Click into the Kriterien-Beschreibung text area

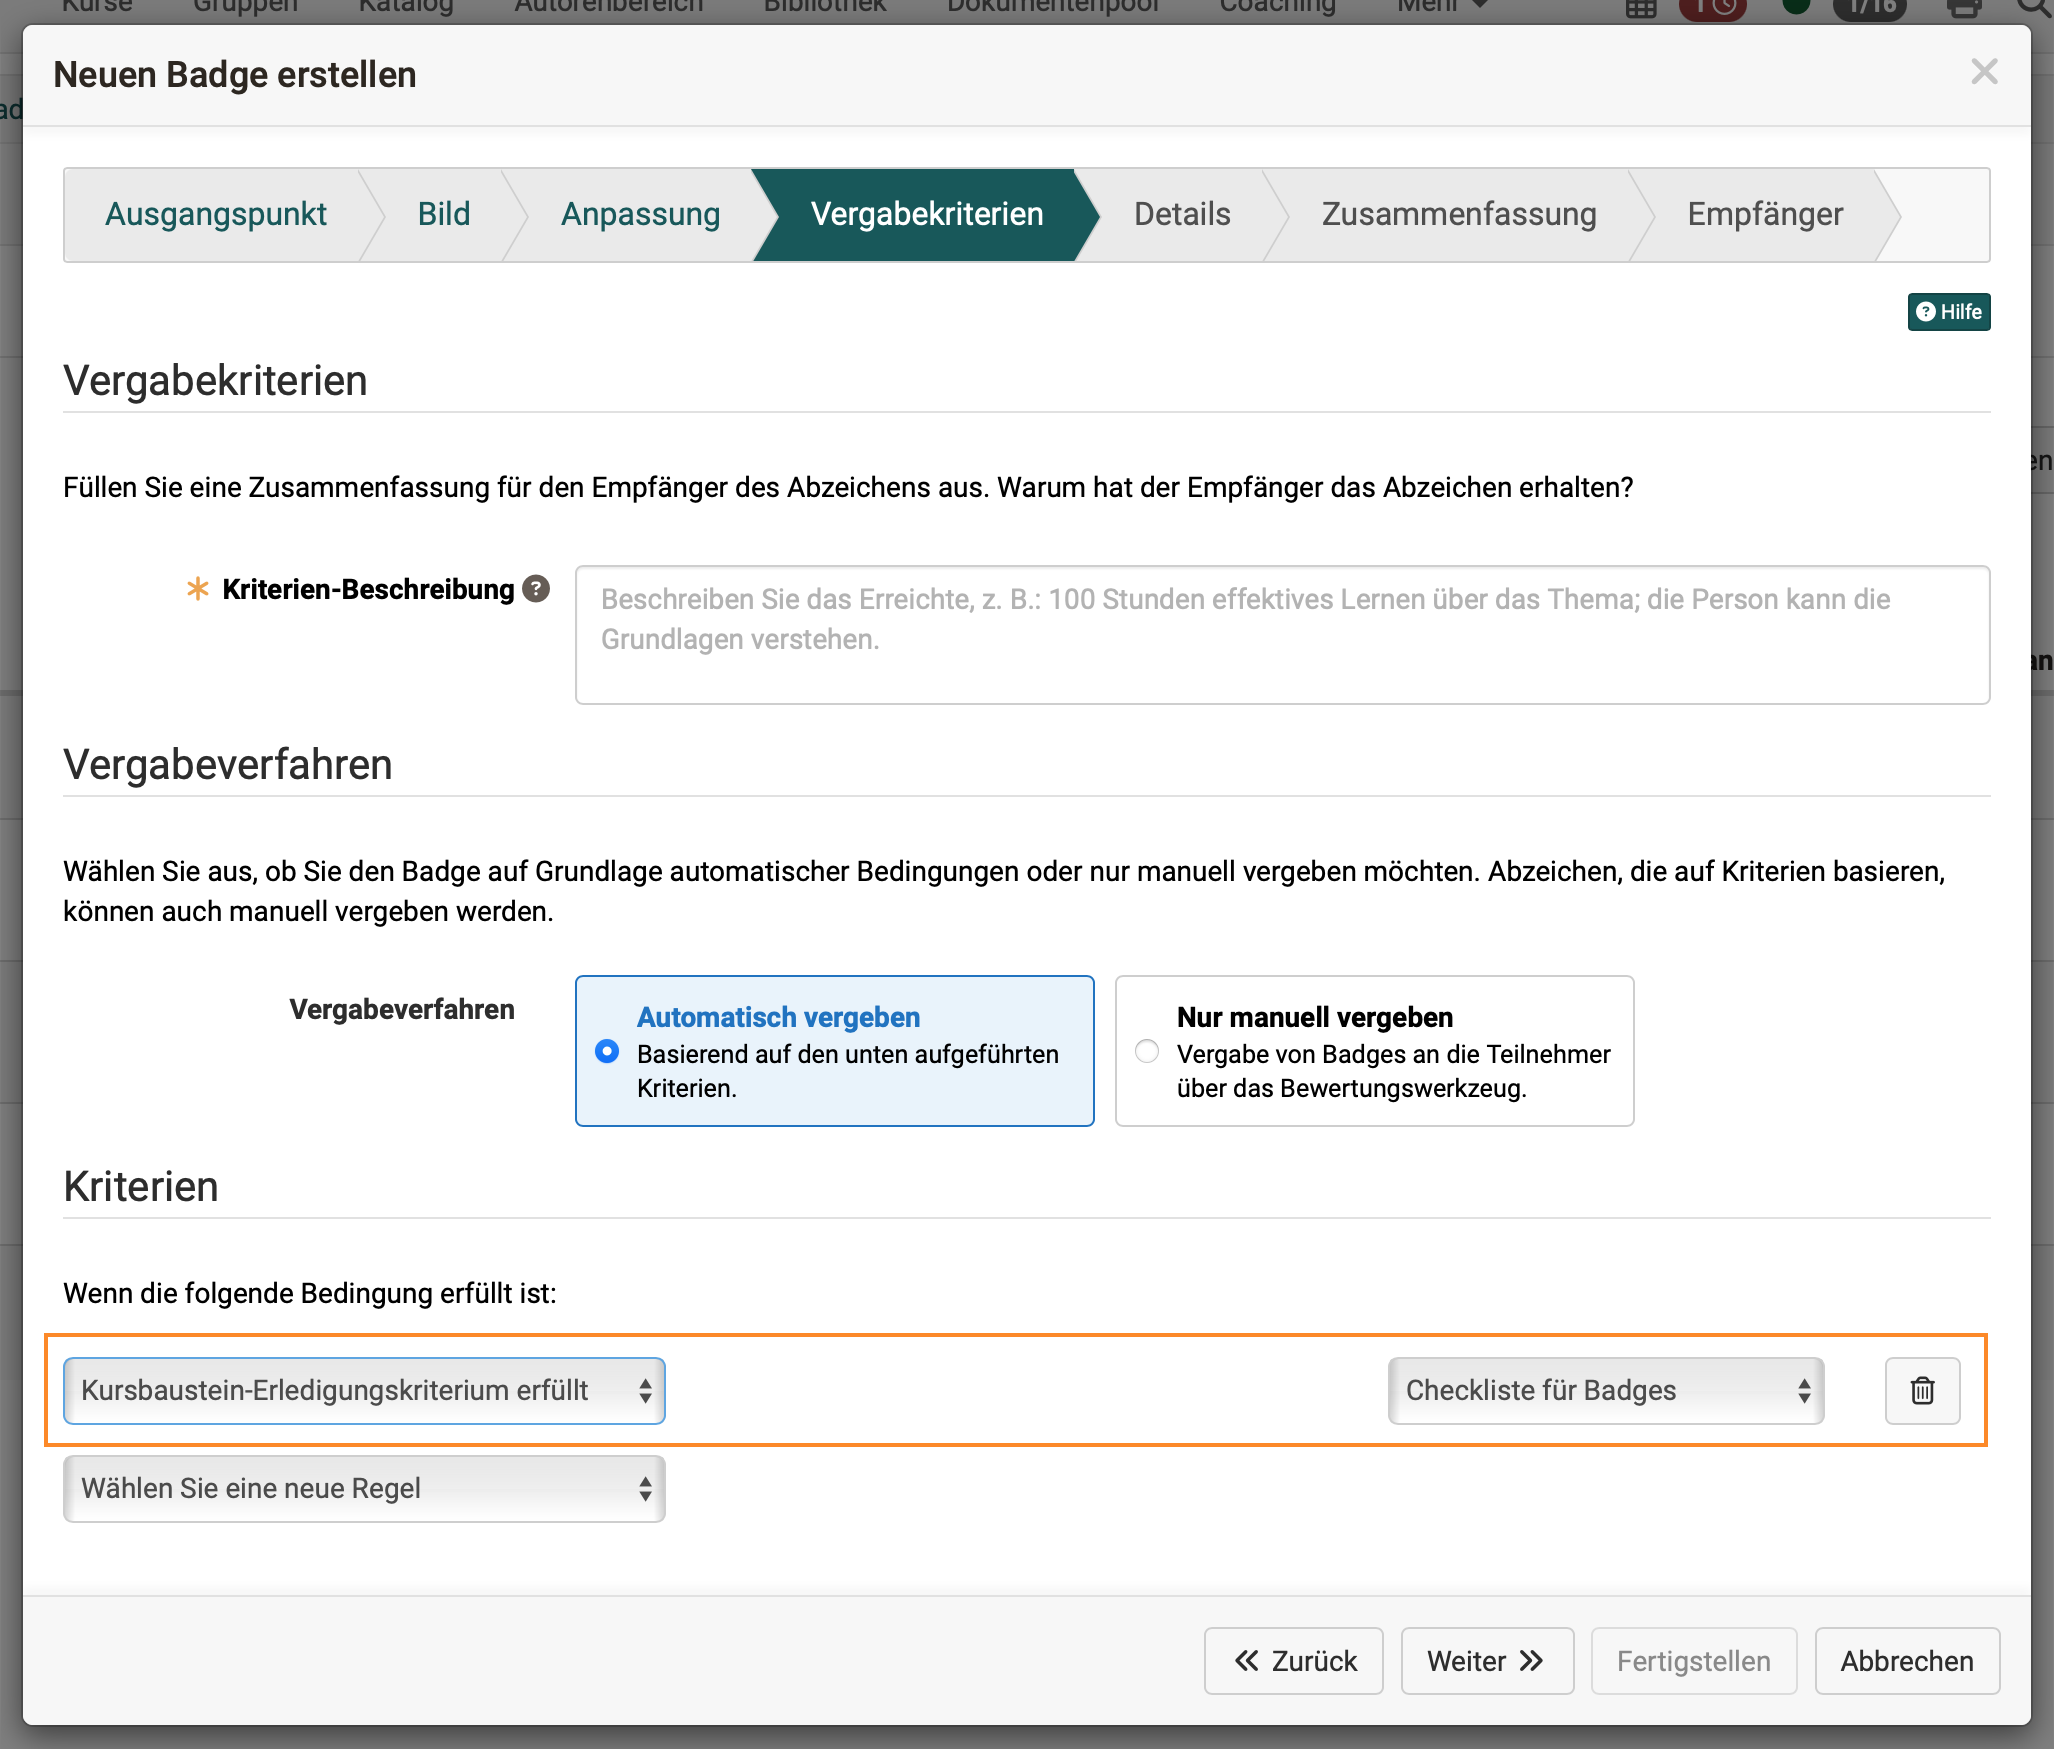(x=1281, y=635)
